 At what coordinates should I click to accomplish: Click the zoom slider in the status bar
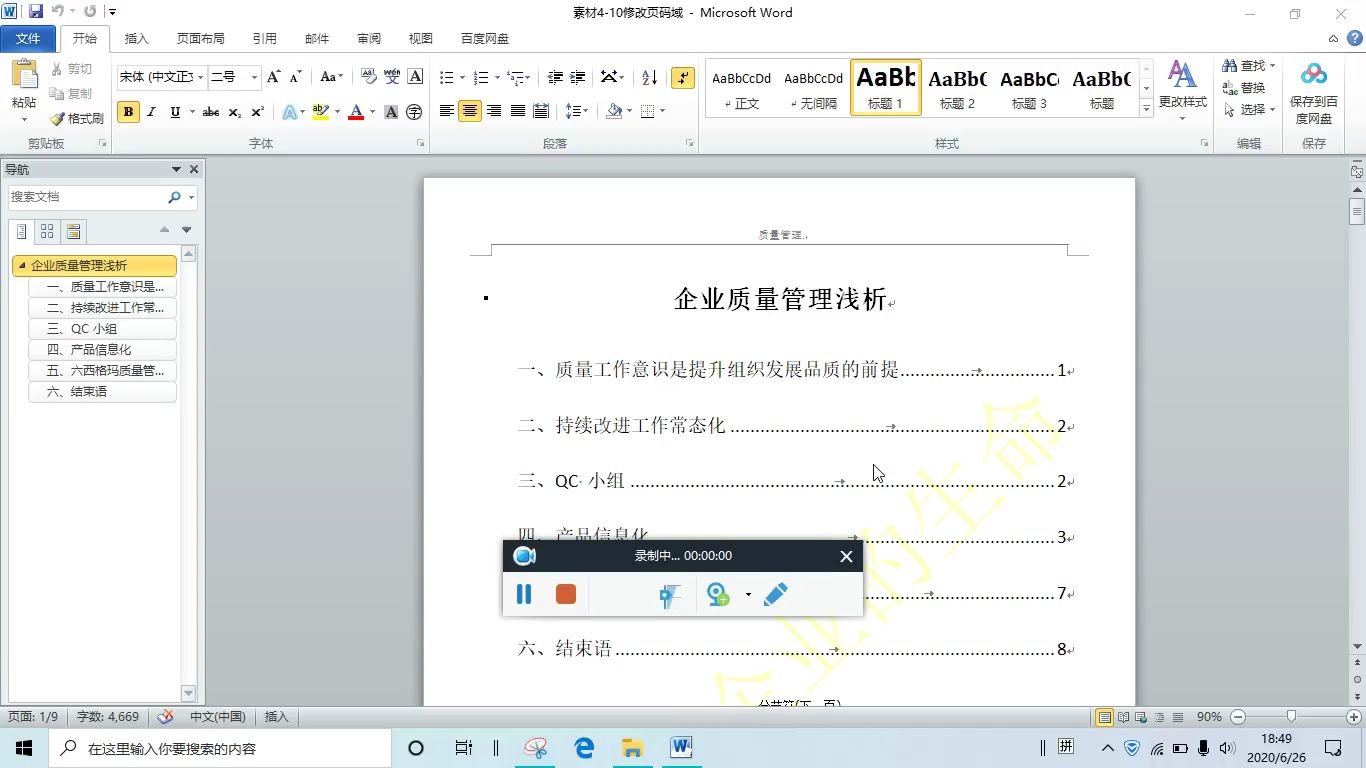(x=1291, y=717)
